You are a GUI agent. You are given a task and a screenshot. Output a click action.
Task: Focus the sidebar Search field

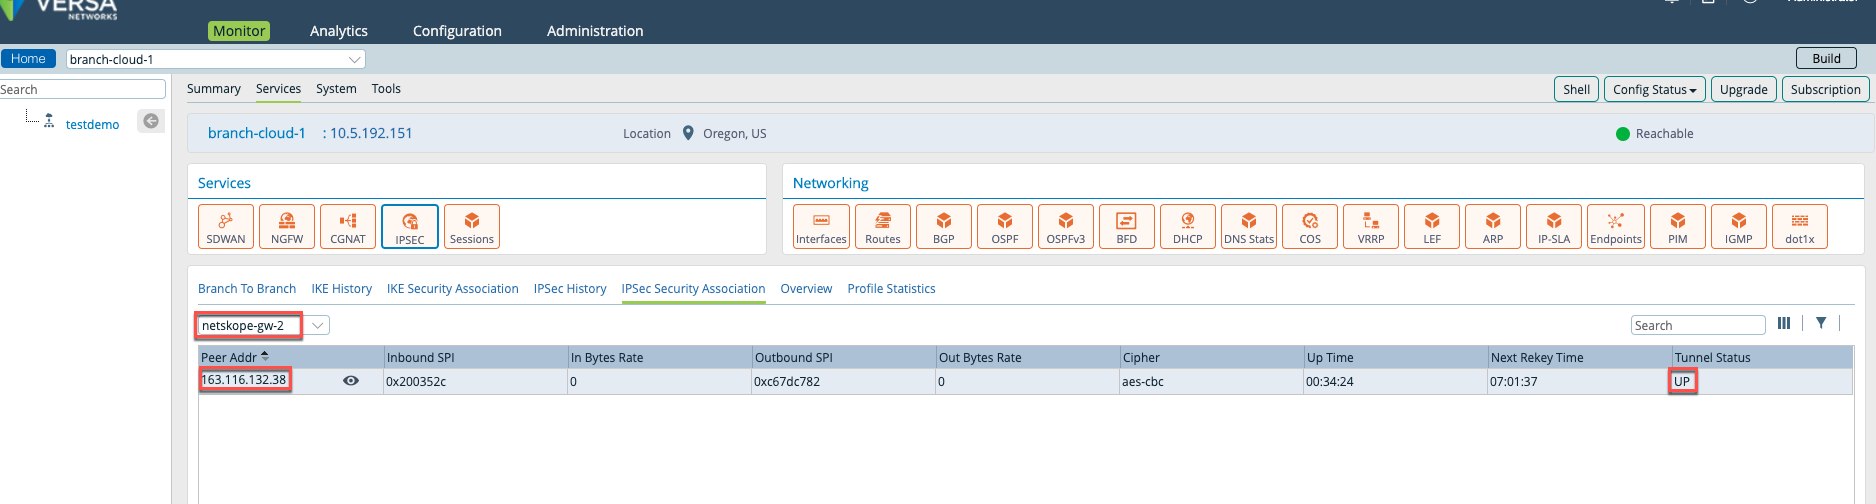click(x=82, y=89)
